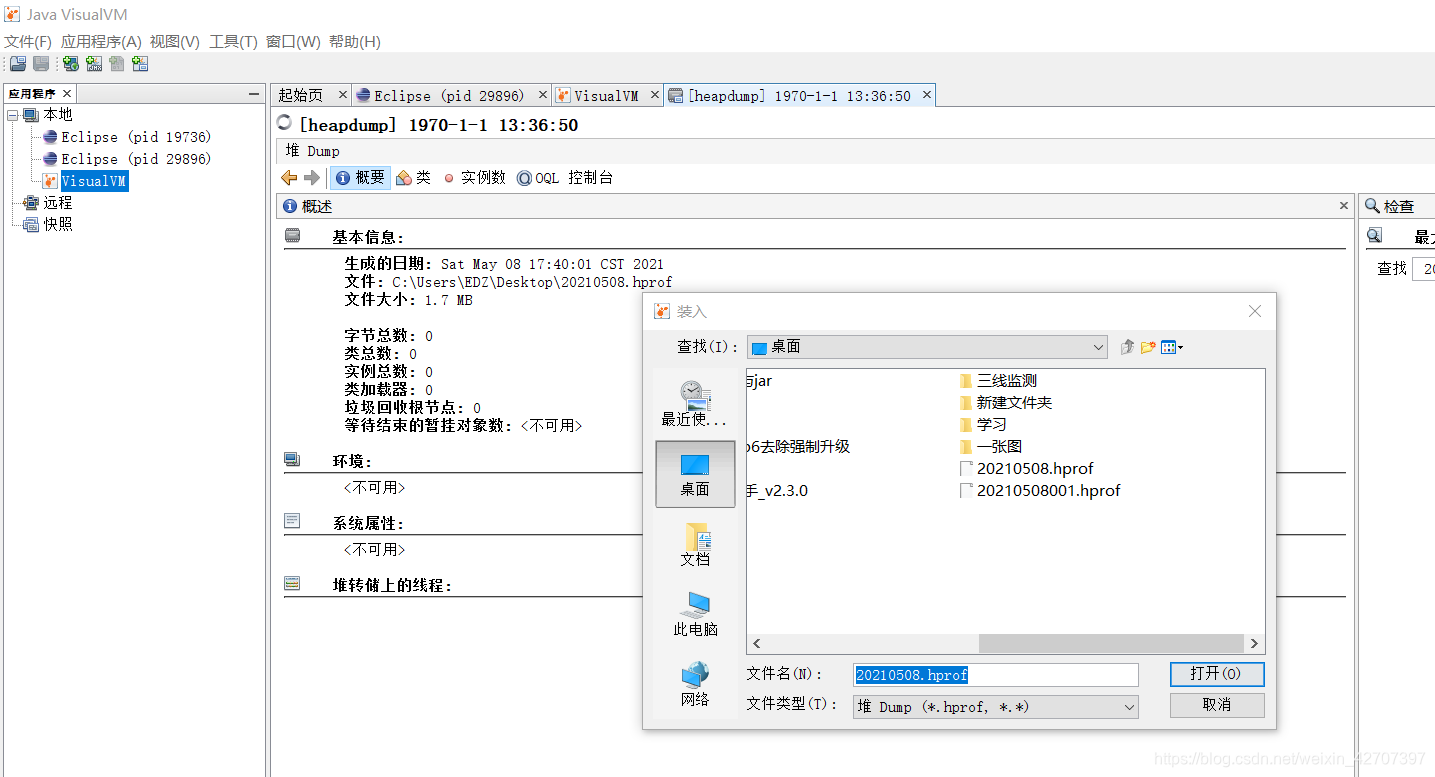Click the Create New Folder icon in dialog
The image size is (1435, 777).
pyautogui.click(x=1148, y=347)
